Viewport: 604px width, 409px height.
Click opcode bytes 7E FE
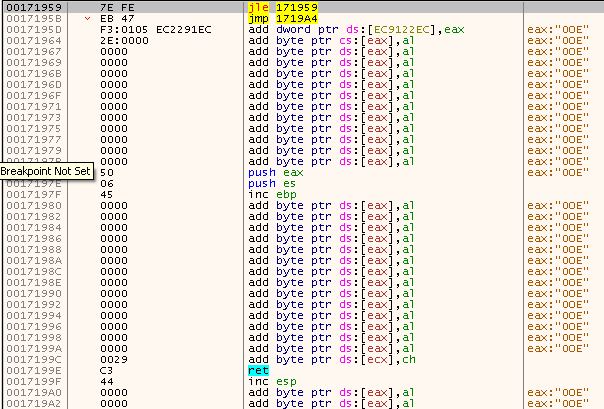point(115,7)
